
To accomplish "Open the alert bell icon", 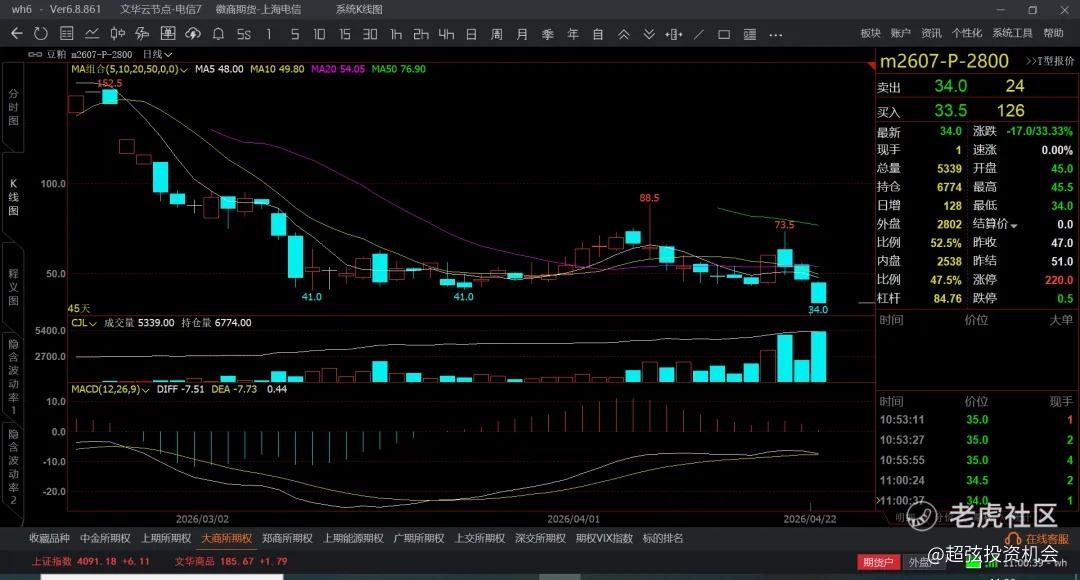I will click(x=218, y=34).
